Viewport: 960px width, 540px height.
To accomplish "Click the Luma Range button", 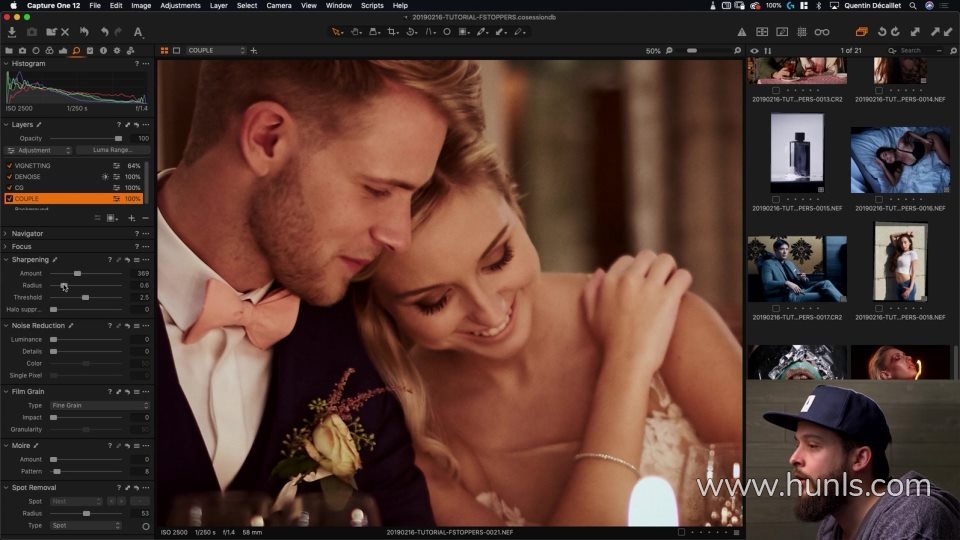I will (112, 150).
